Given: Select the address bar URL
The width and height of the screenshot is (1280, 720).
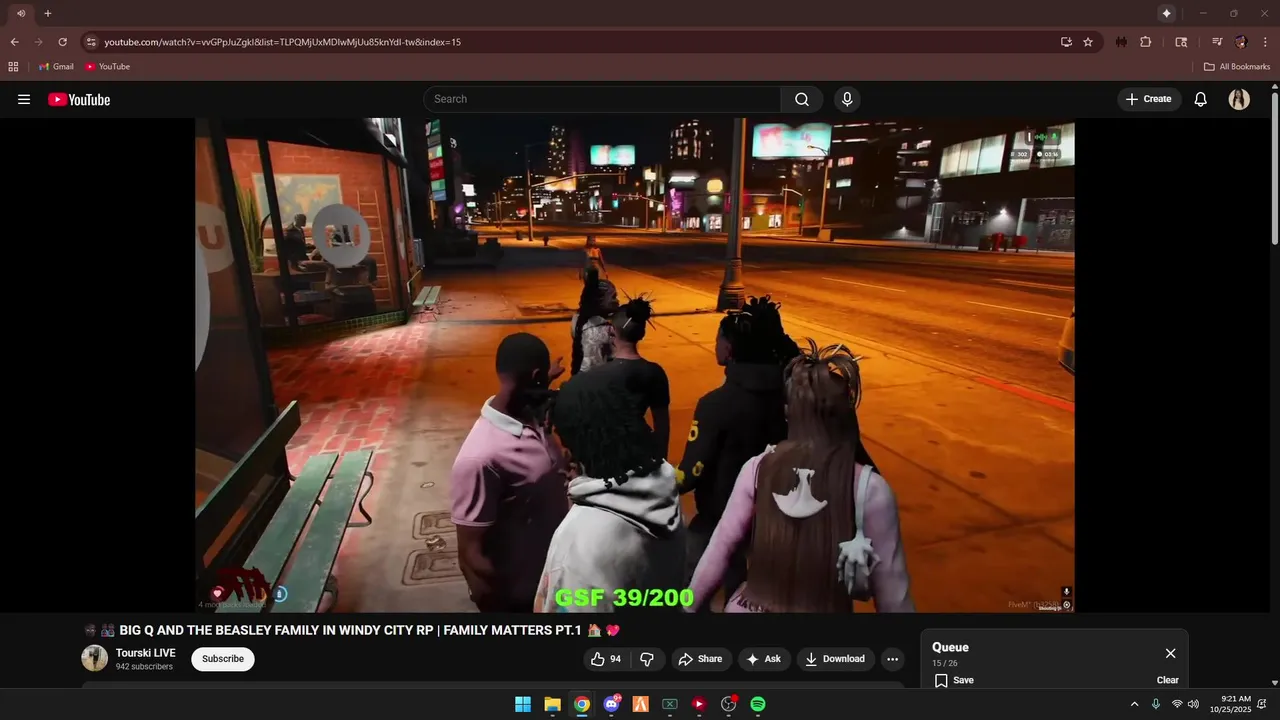Looking at the screenshot, I should point(283,42).
